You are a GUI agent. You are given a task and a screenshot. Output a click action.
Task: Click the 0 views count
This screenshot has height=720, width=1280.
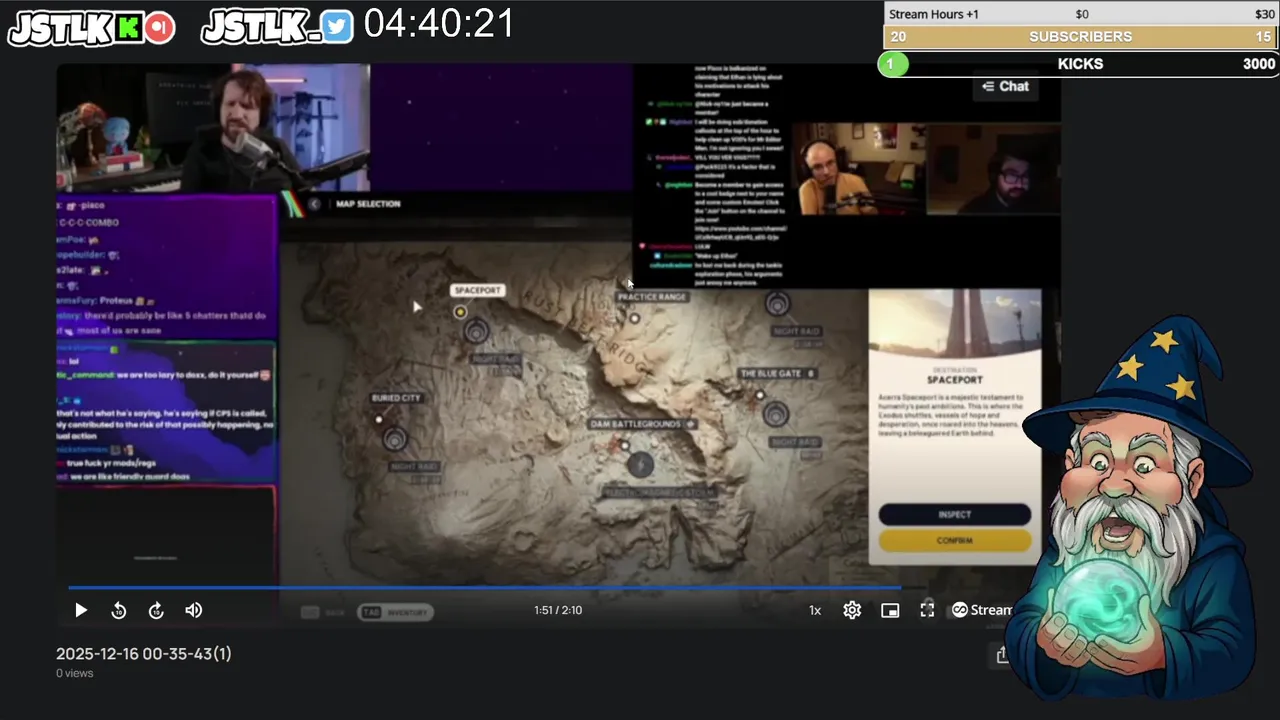coord(75,674)
